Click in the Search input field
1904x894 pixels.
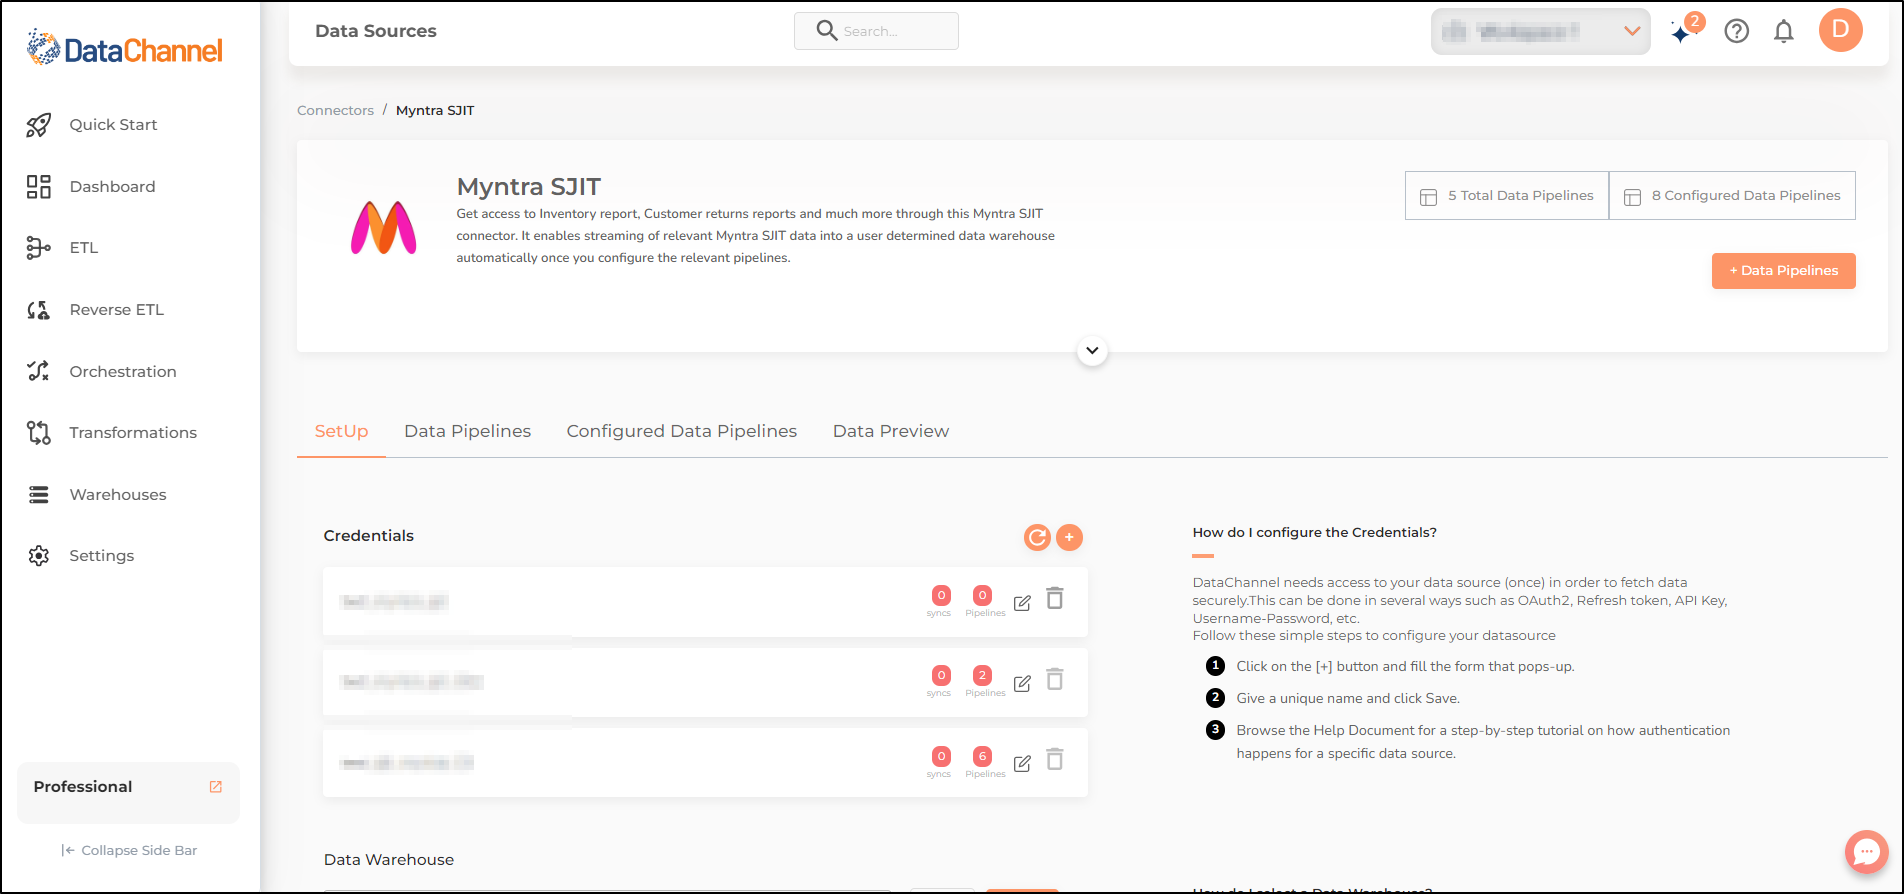pos(876,31)
